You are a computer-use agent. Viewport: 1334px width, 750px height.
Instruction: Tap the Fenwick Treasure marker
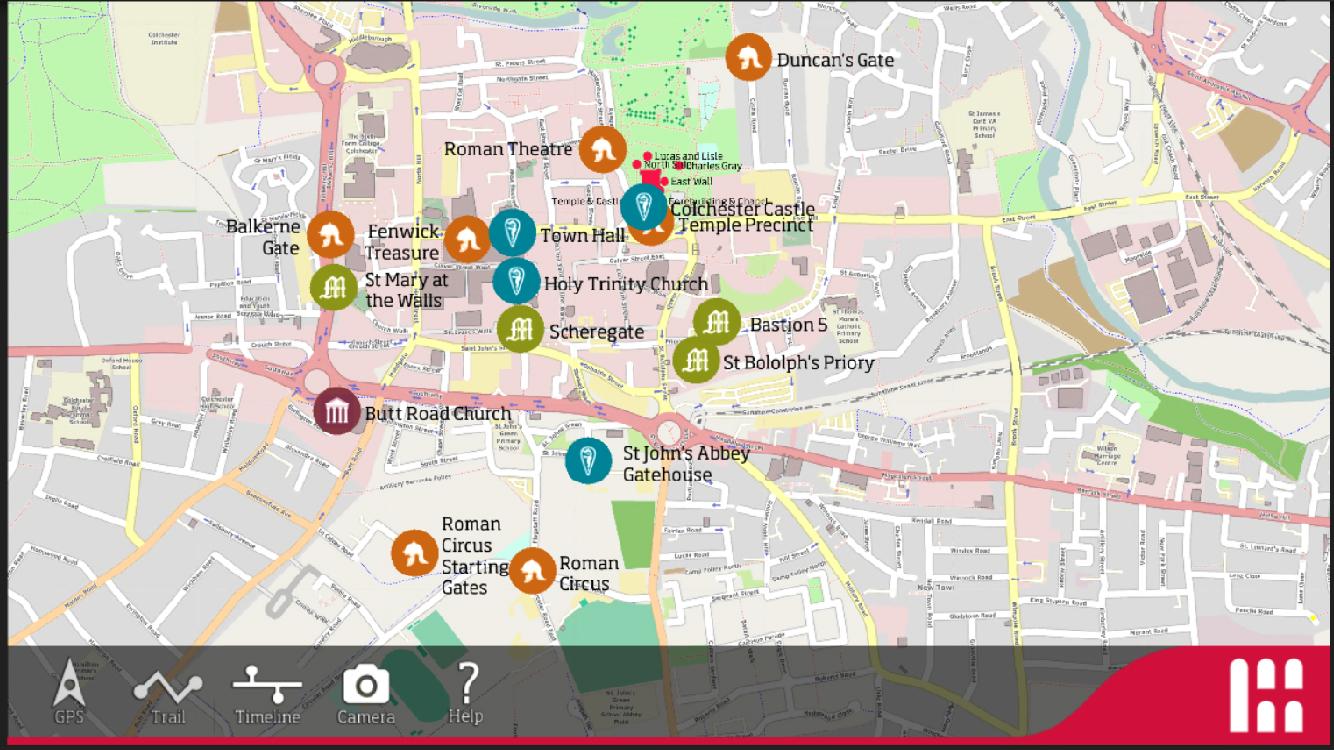point(467,240)
